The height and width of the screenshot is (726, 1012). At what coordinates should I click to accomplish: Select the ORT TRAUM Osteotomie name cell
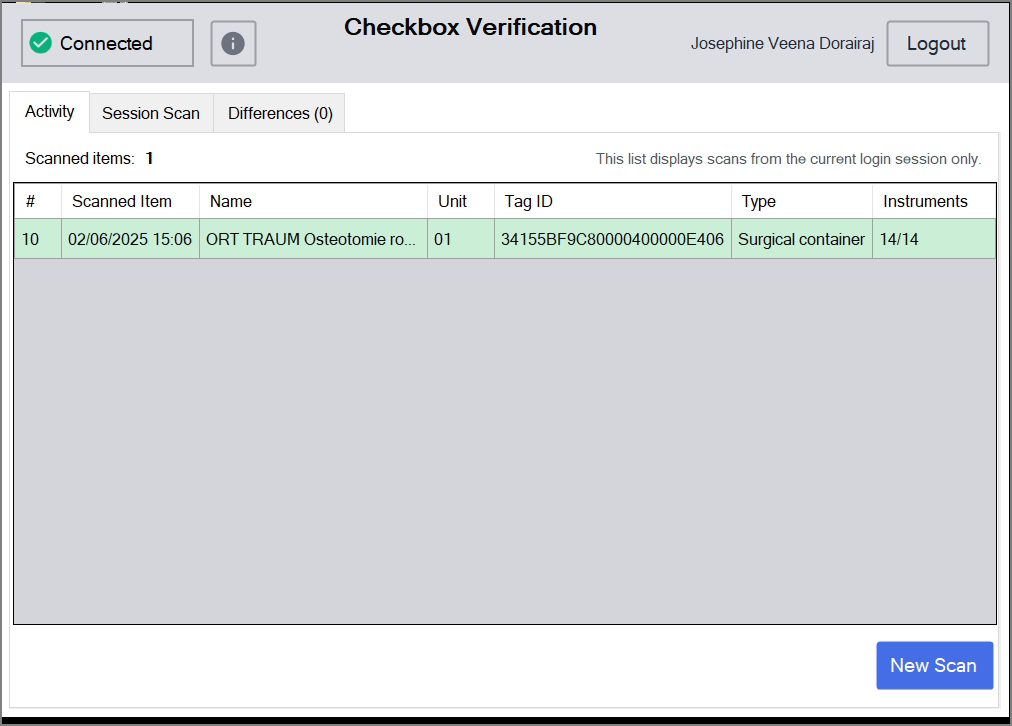pyautogui.click(x=313, y=239)
